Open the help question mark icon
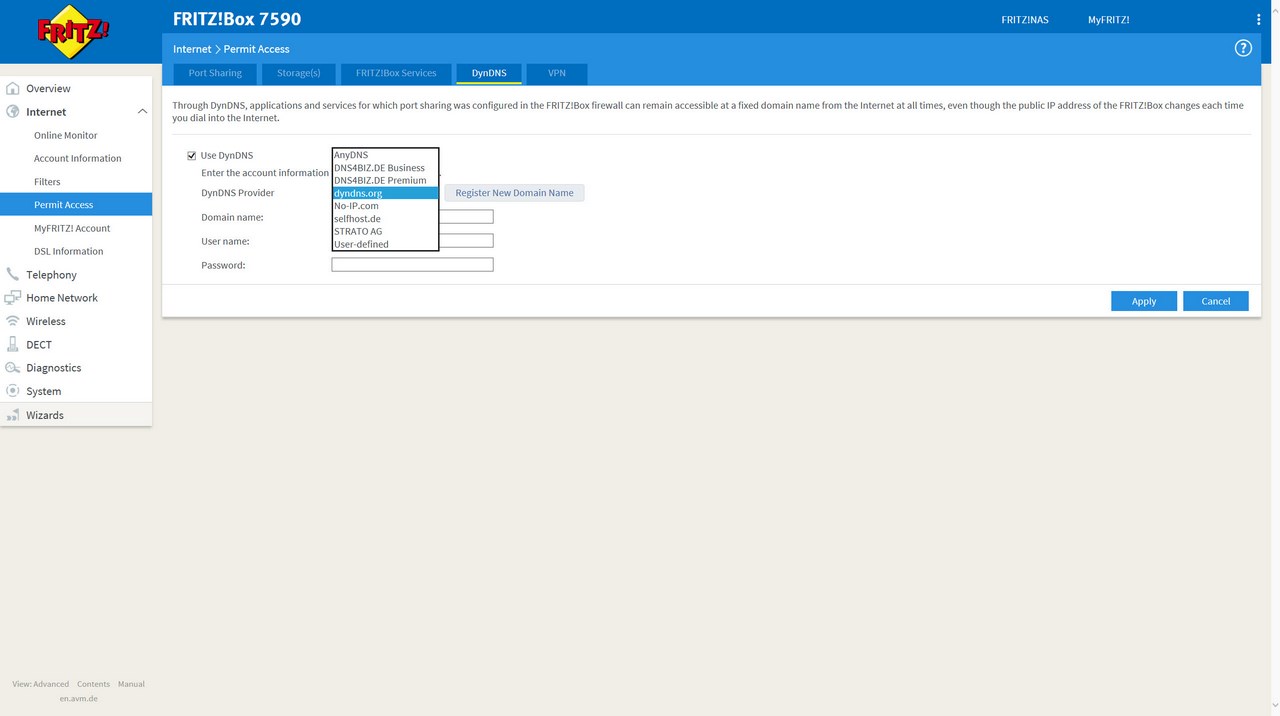The image size is (1280, 716). (x=1243, y=48)
